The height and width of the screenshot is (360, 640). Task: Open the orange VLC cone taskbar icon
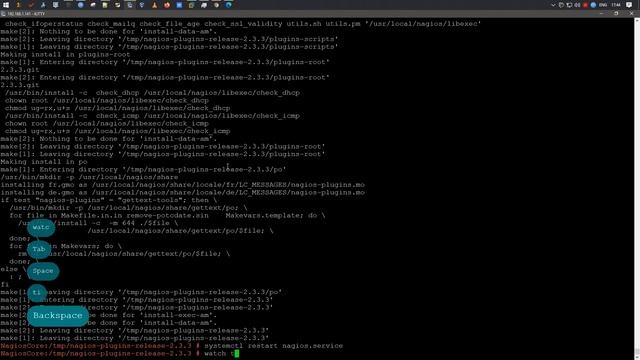coord(154,5)
